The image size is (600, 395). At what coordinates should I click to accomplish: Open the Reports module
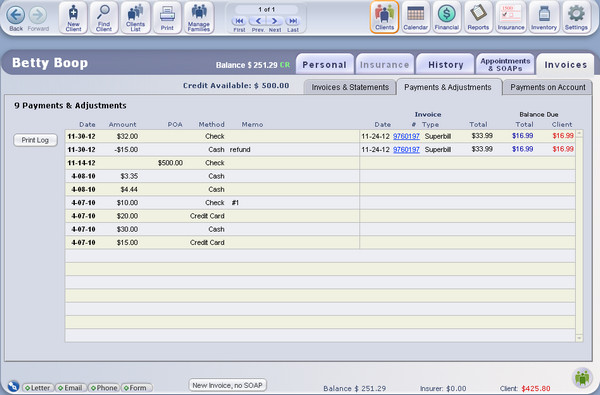click(478, 17)
